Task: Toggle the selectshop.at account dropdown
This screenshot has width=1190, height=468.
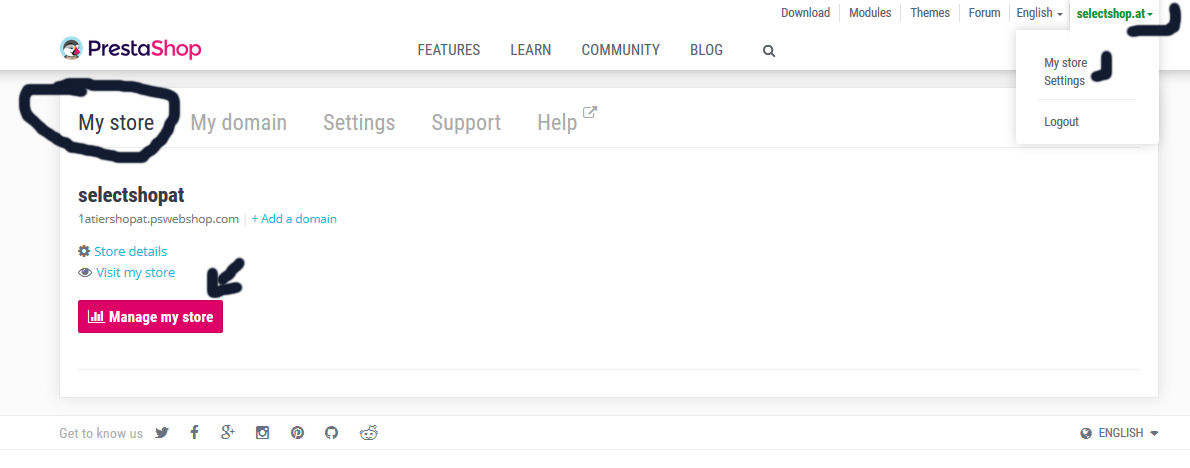Action: coord(1114,14)
